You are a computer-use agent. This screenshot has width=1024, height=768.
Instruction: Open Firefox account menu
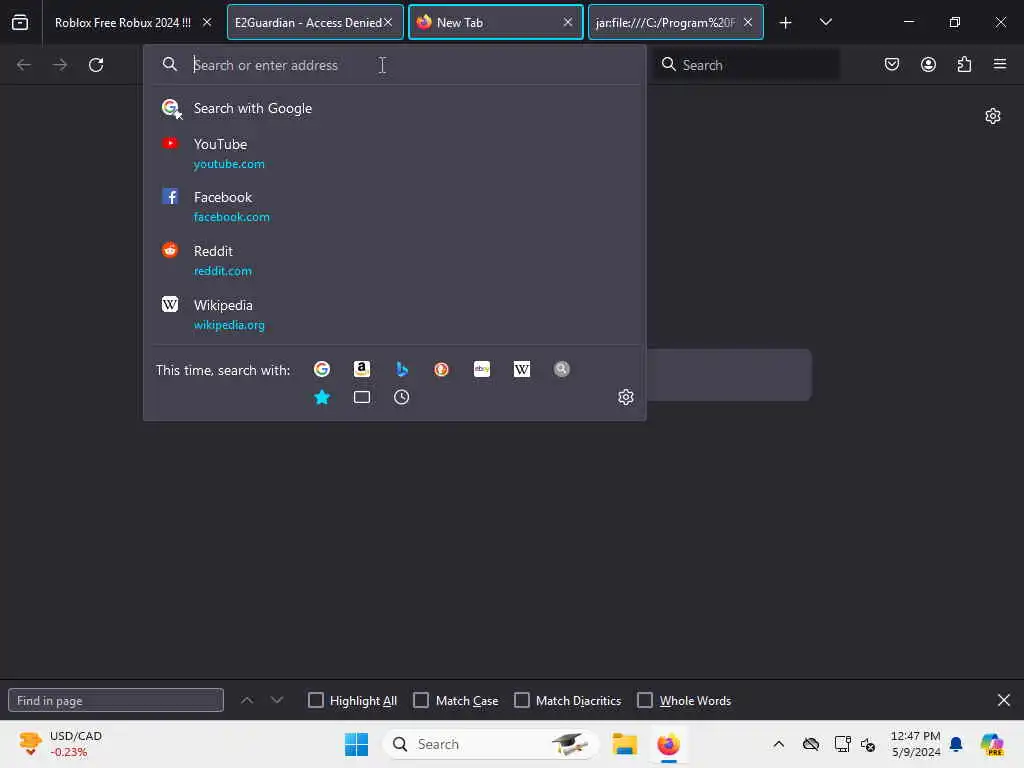tap(928, 64)
